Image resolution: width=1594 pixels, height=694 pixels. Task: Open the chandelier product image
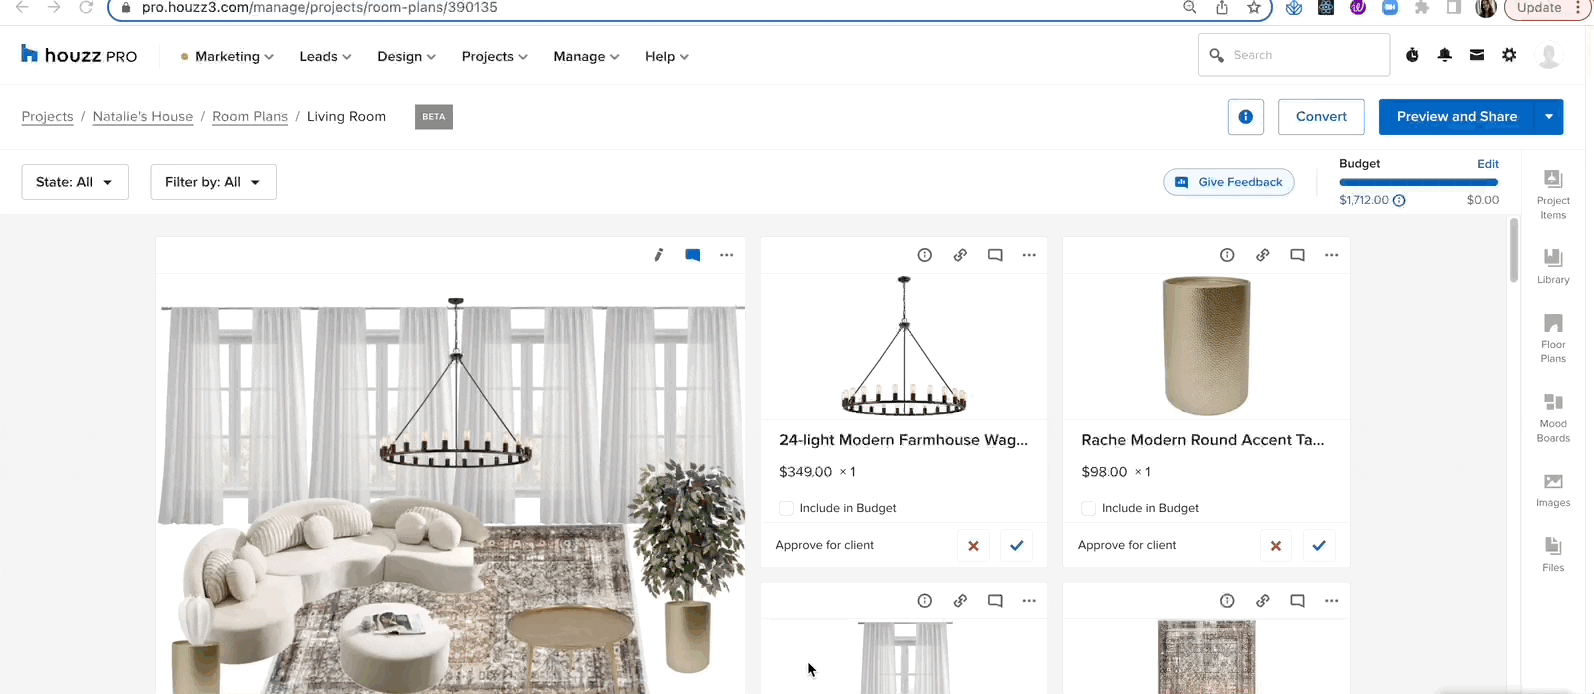coord(904,346)
